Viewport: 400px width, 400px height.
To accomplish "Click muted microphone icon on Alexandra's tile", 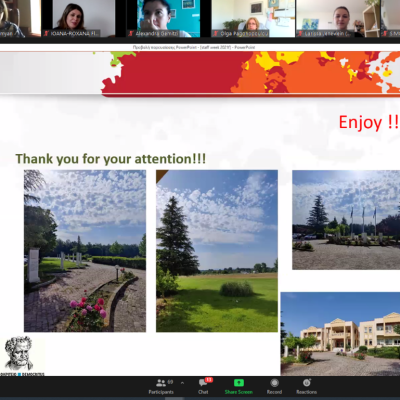I will coord(131,33).
